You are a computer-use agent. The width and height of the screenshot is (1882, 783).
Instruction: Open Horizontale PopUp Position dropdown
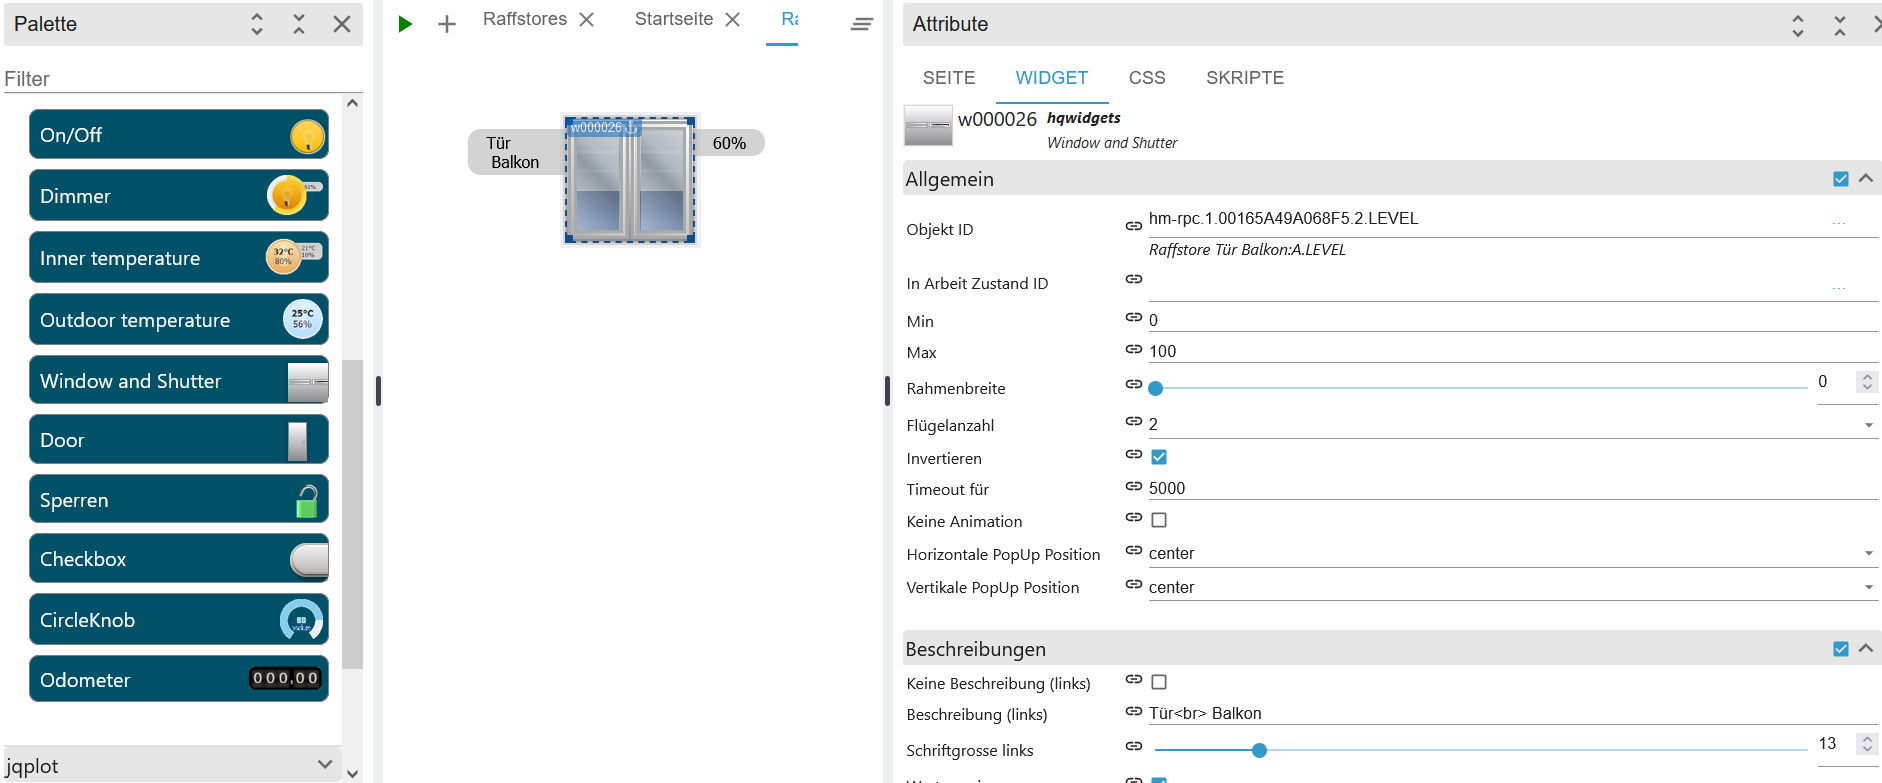(x=1868, y=554)
